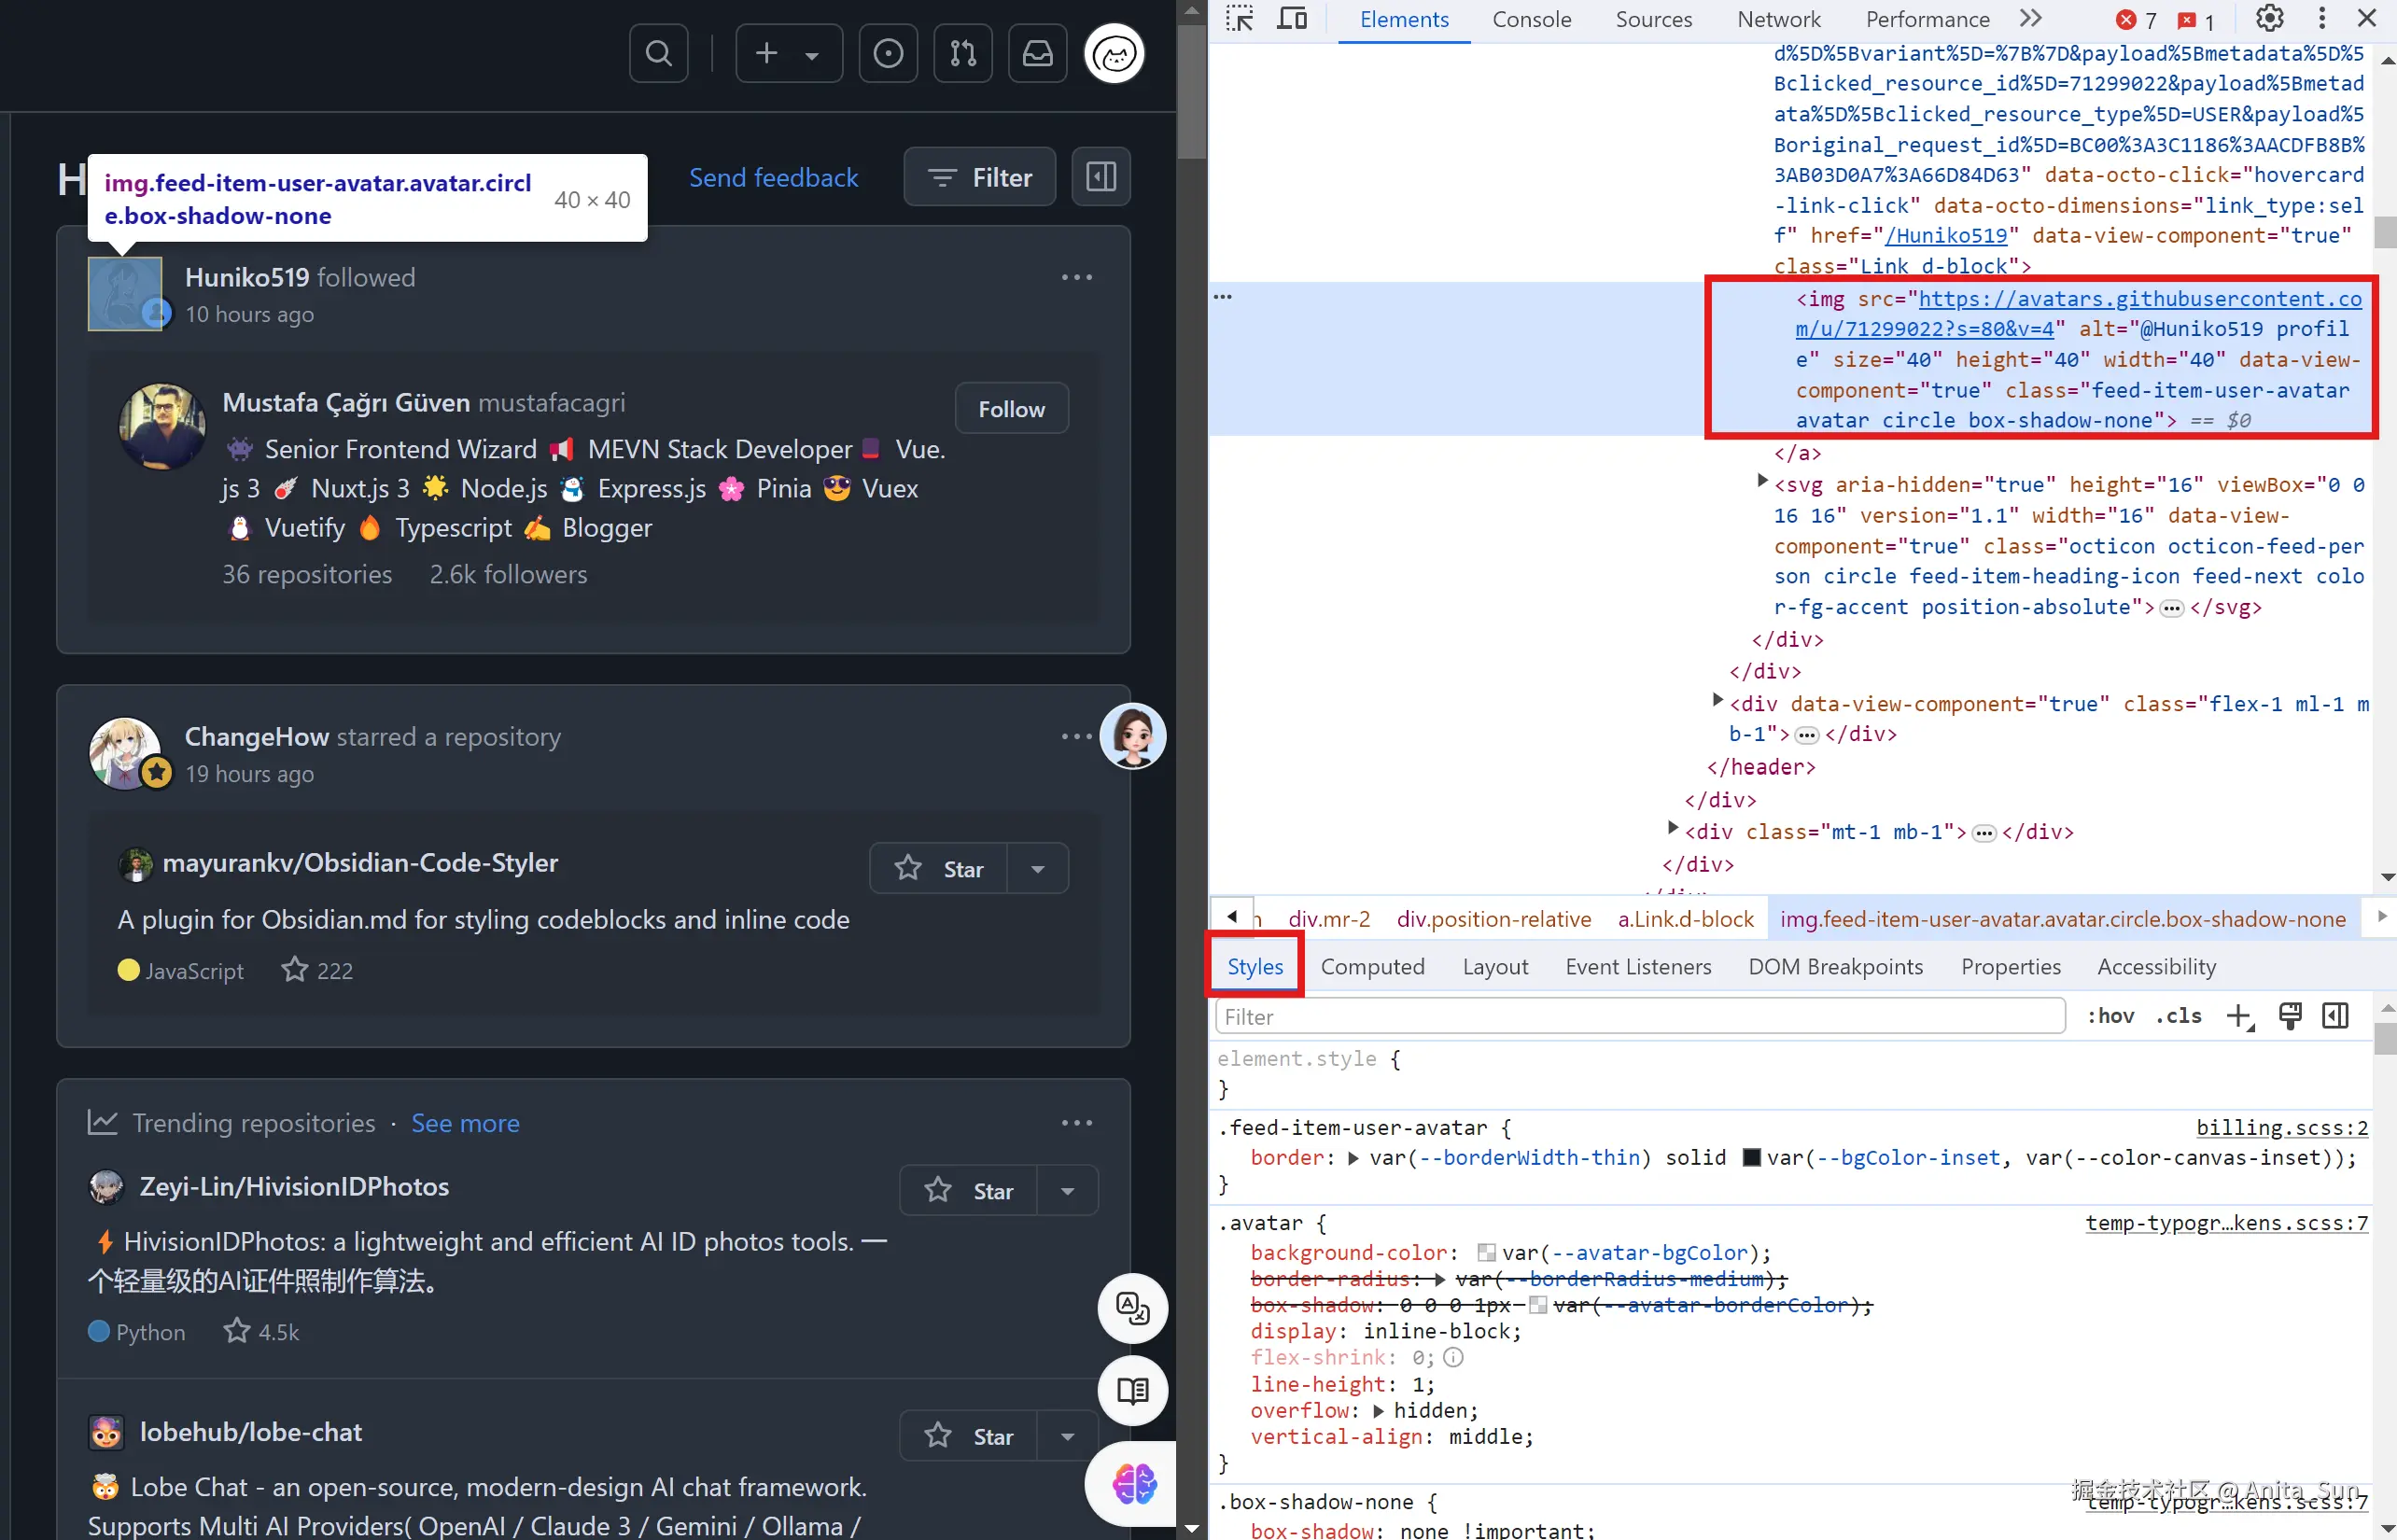This screenshot has width=2397, height=1540.
Task: Click the Styles filter input field
Action: (1640, 1016)
